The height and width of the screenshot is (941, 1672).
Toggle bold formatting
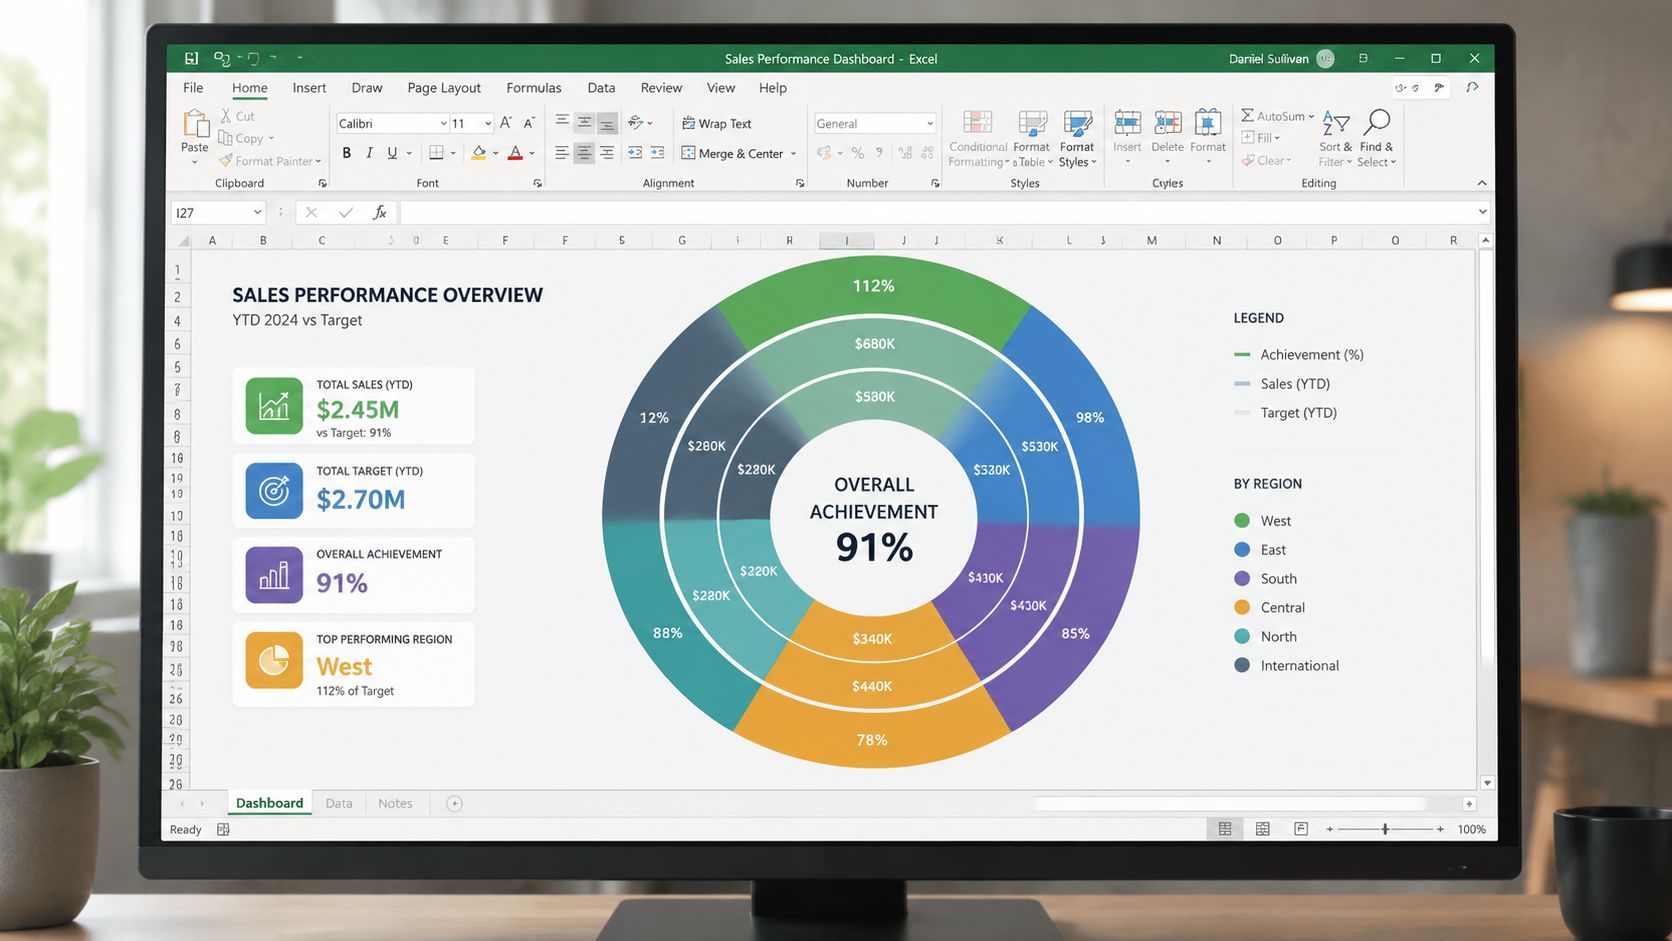pyautogui.click(x=346, y=153)
